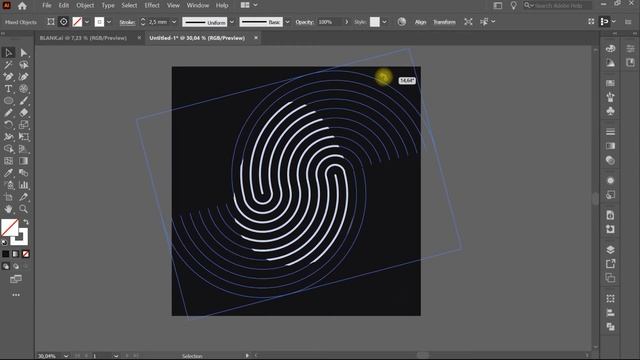Select the Curvature tool
Image resolution: width=640 pixels, height=360 pixels.
(x=24, y=77)
